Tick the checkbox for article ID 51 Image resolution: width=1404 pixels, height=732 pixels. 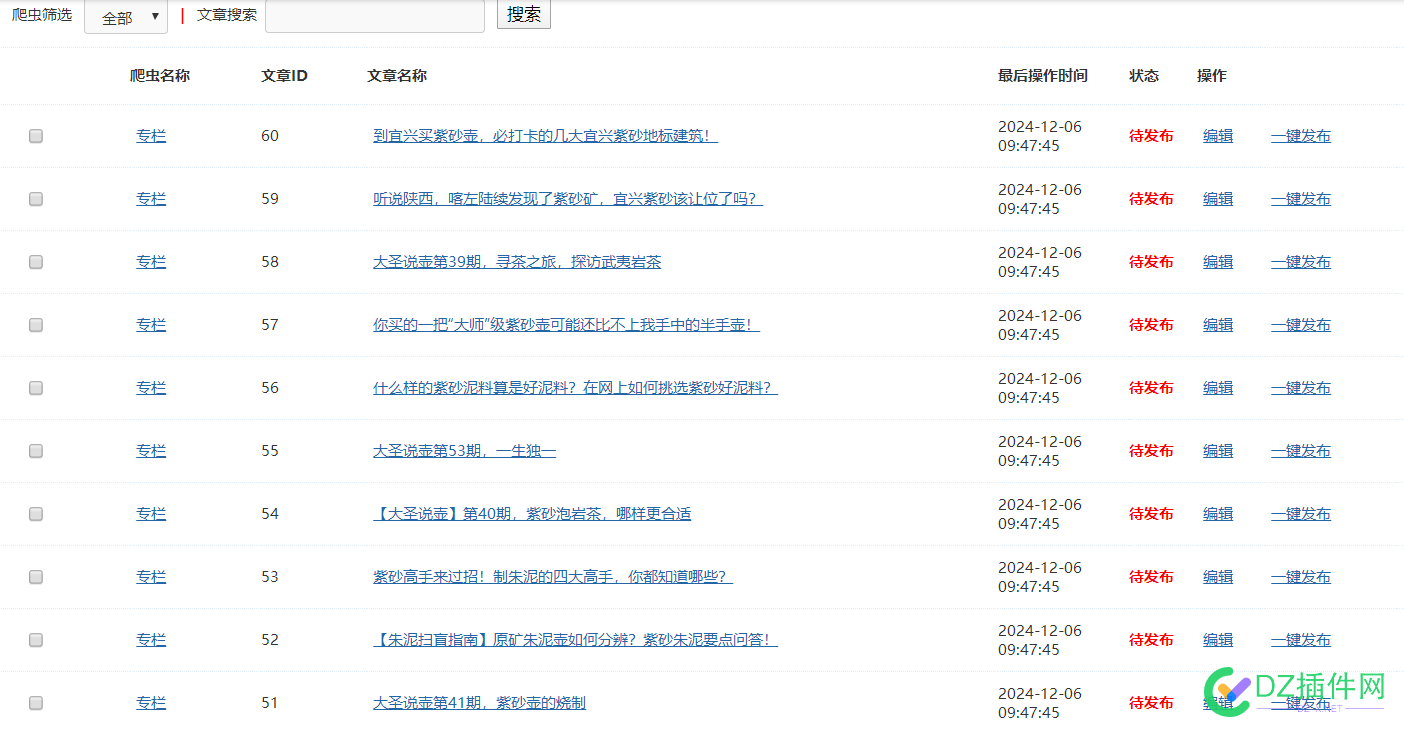36,703
